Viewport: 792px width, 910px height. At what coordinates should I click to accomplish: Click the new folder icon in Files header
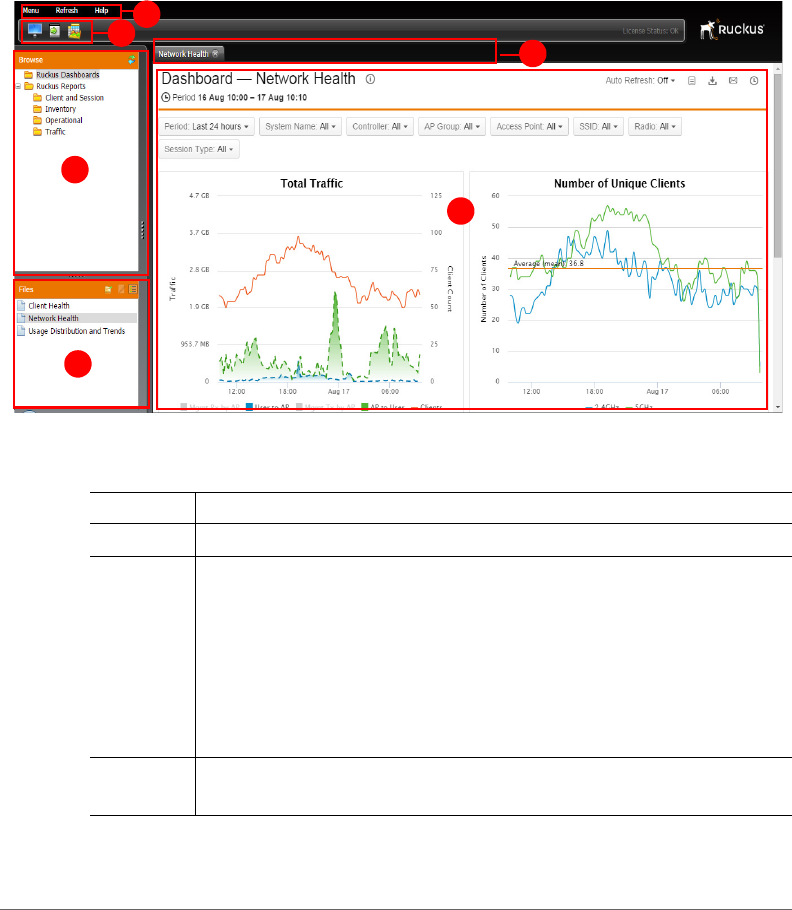click(x=108, y=289)
